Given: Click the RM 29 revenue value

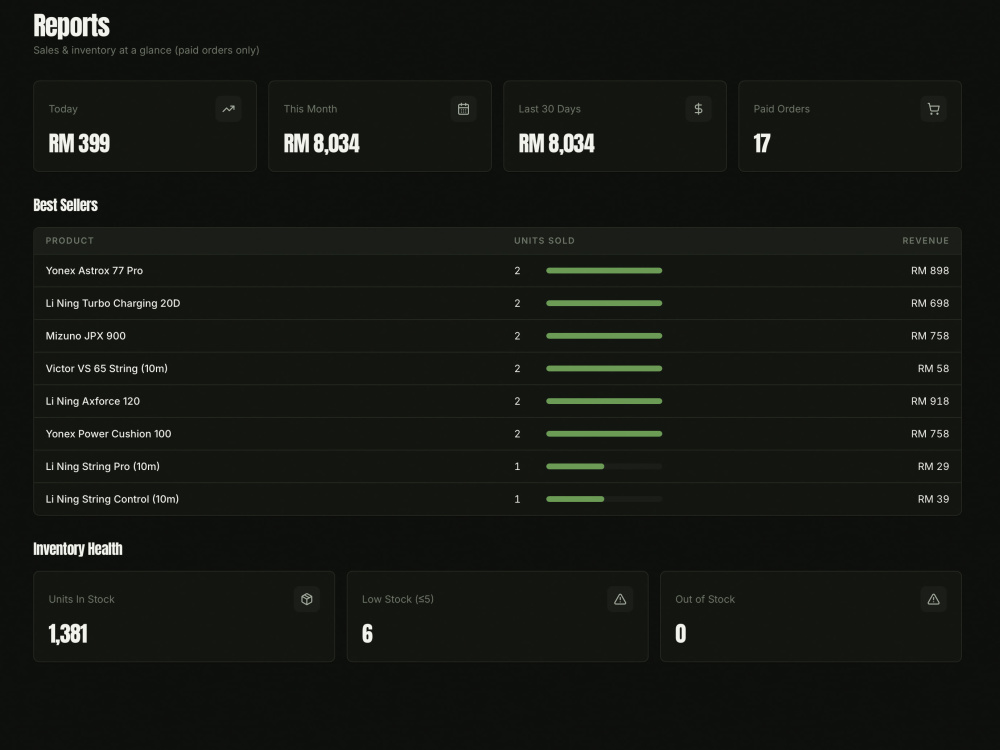Looking at the screenshot, I should [933, 466].
